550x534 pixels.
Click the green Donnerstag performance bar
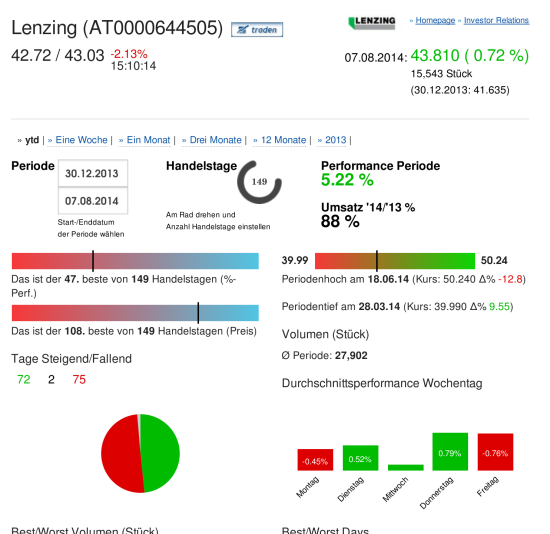[450, 452]
